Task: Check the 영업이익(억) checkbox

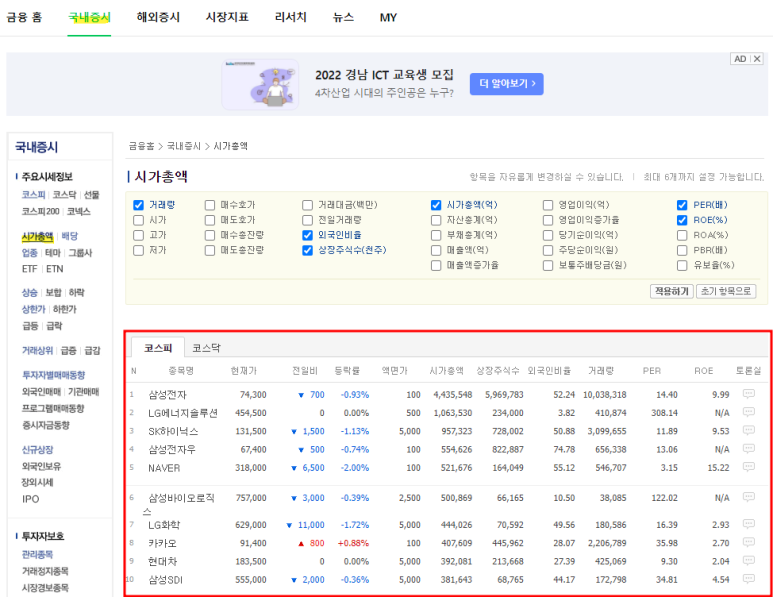Action: tap(548, 205)
